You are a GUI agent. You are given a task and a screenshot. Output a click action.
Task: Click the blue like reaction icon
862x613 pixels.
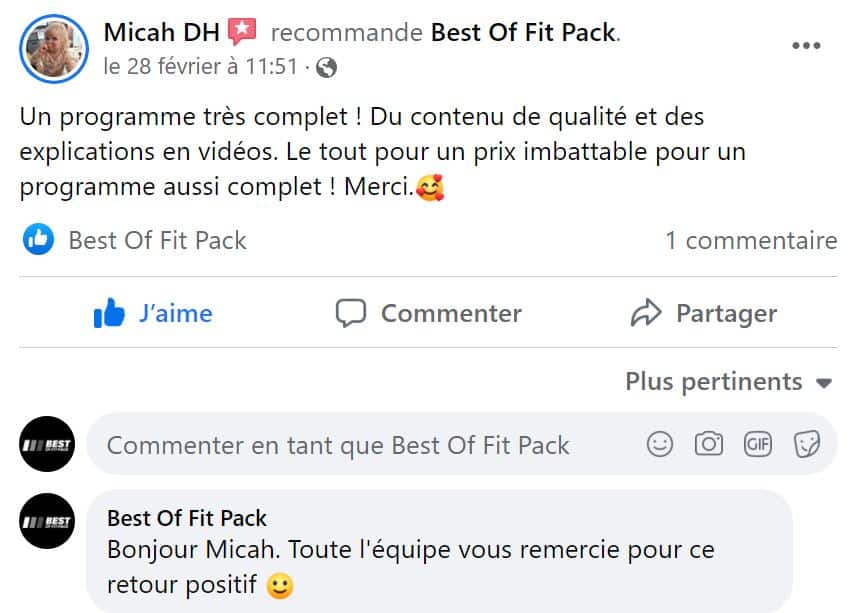[38, 240]
